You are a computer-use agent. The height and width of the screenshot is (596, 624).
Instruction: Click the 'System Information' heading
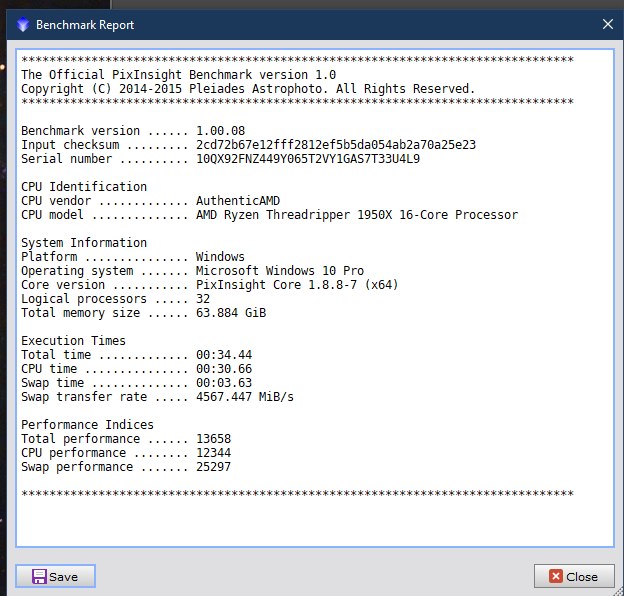pos(84,243)
